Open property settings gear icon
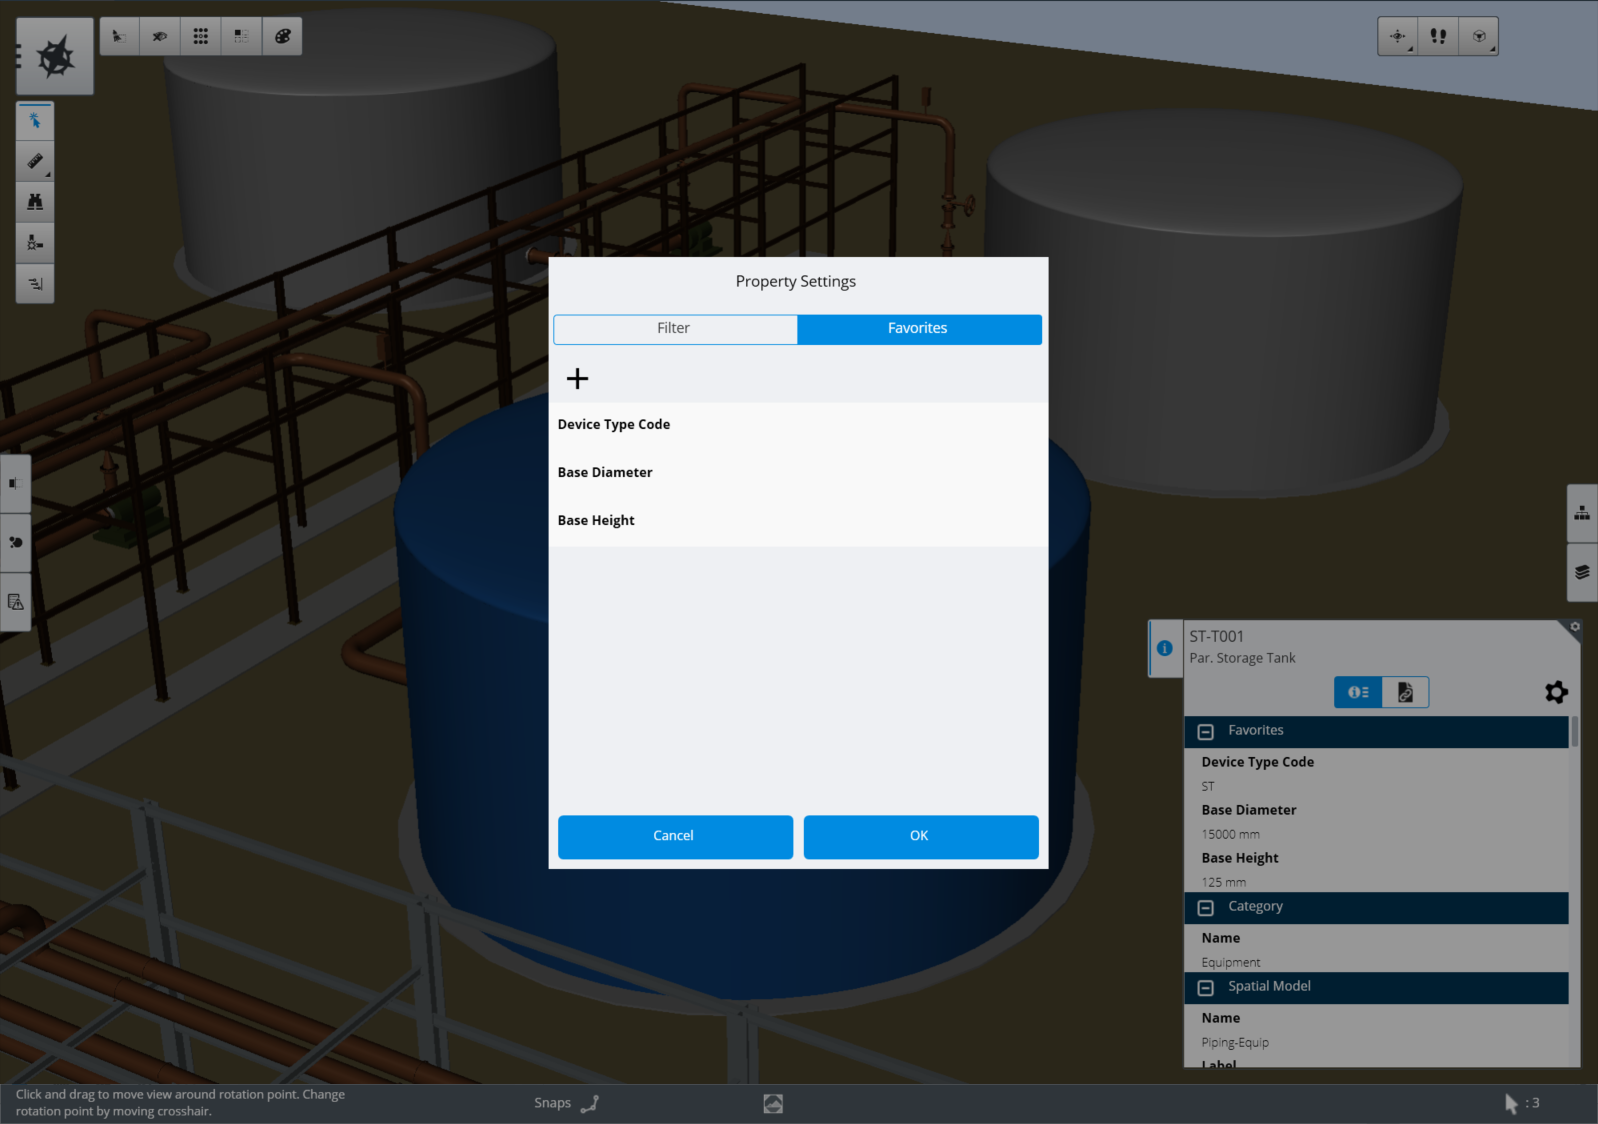This screenshot has height=1124, width=1598. (1556, 692)
